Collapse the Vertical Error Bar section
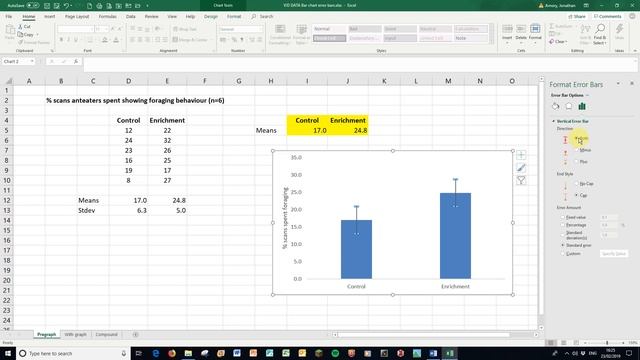The height and width of the screenshot is (360, 640). 554,121
